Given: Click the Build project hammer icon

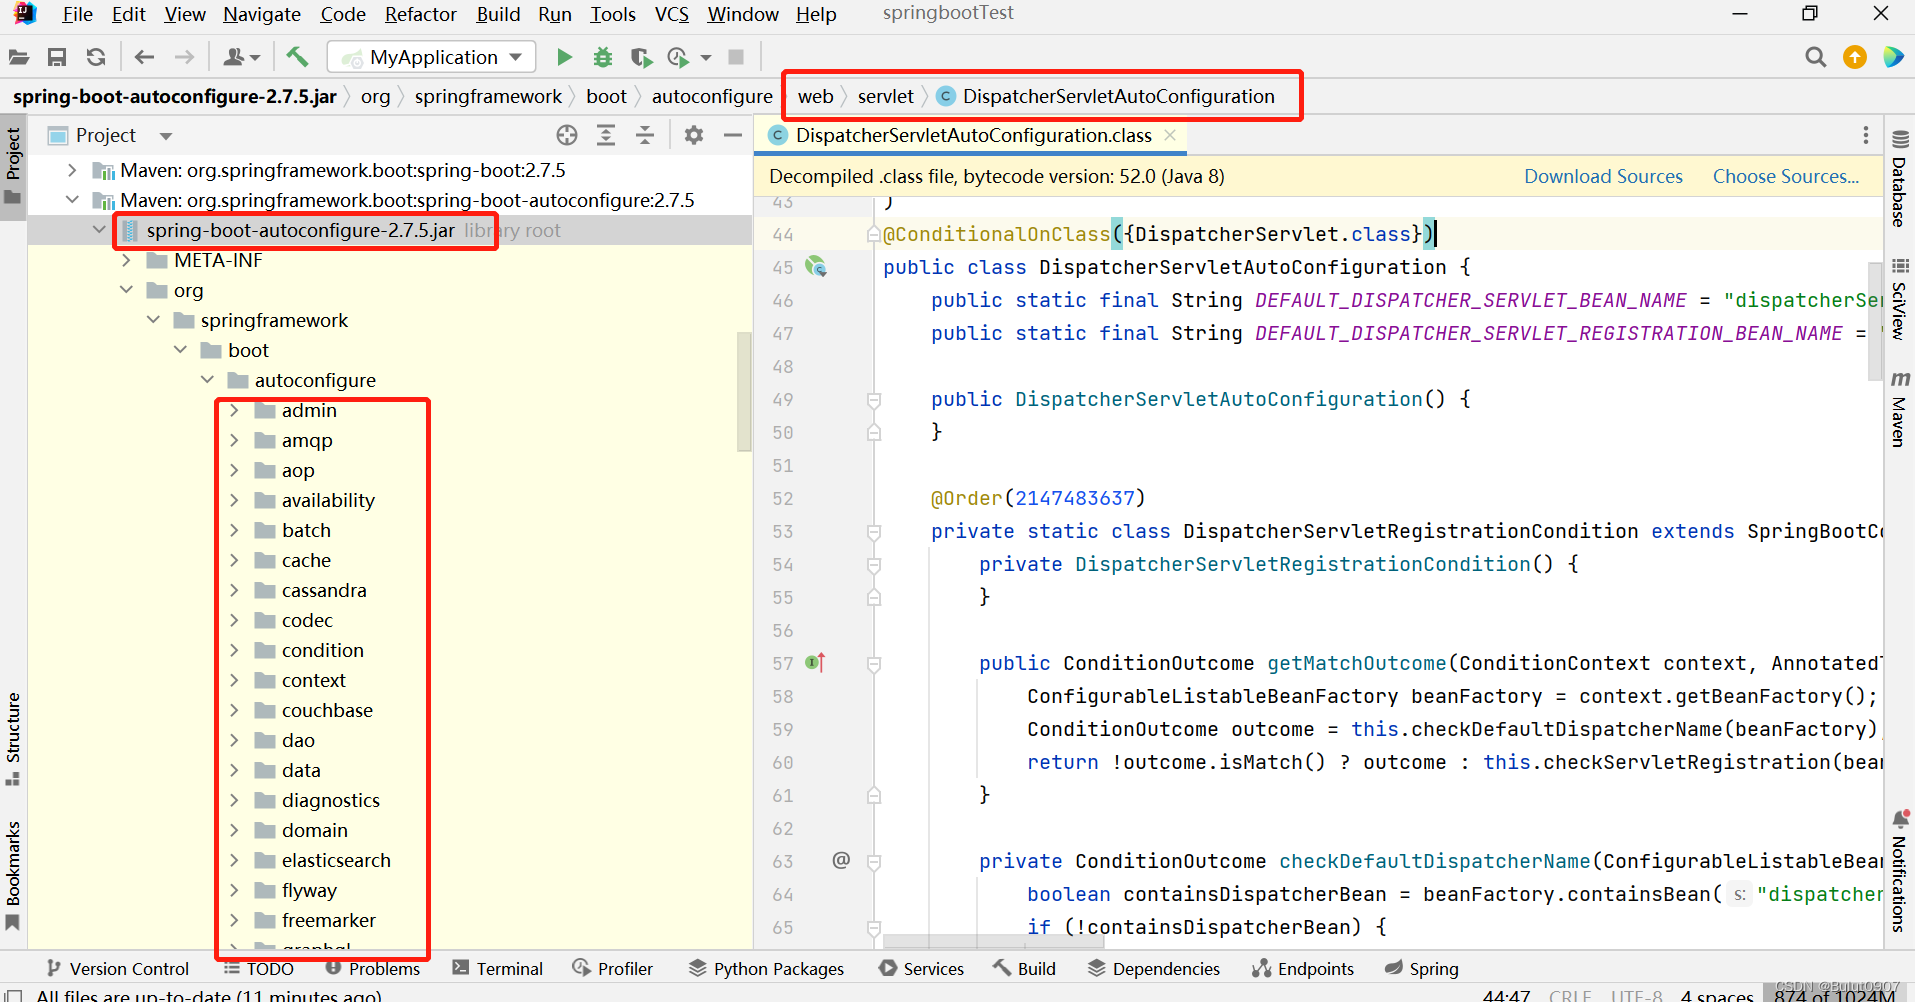Looking at the screenshot, I should pos(297,57).
